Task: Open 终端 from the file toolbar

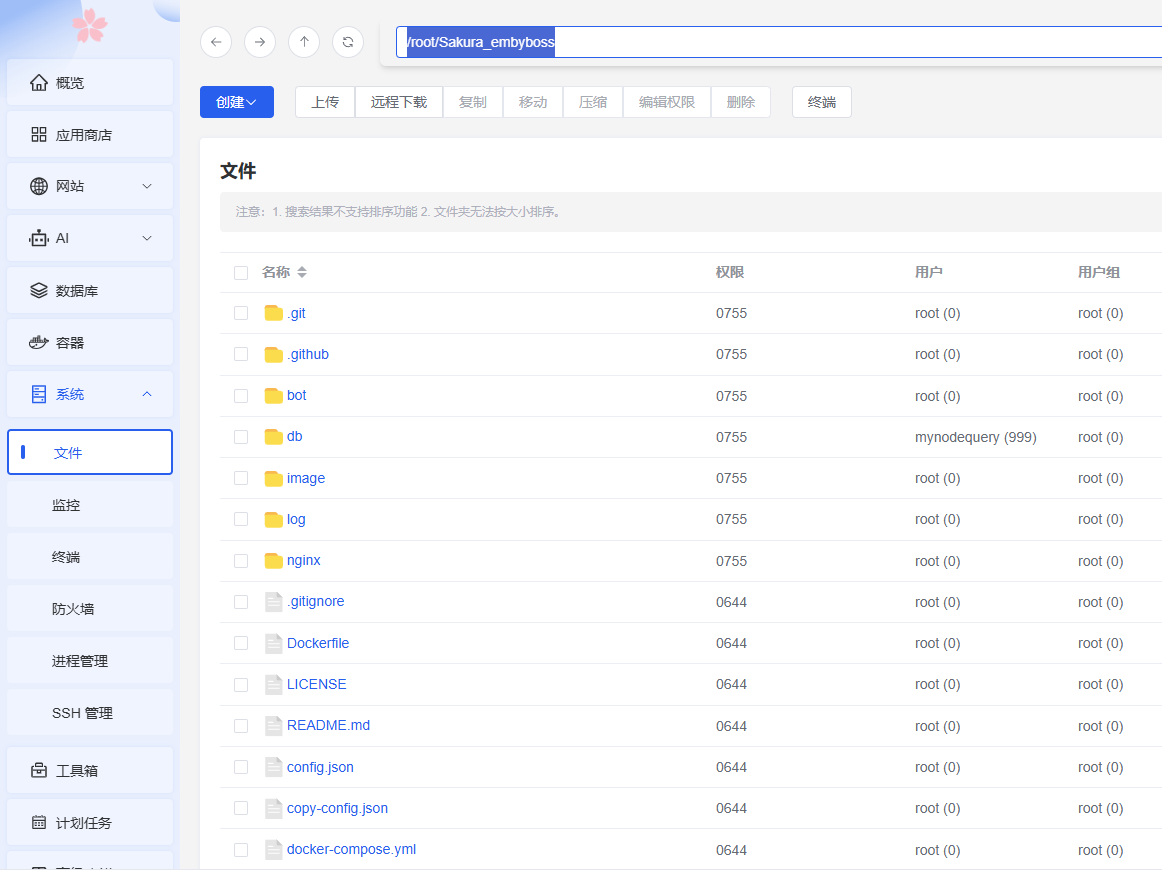Action: click(822, 102)
